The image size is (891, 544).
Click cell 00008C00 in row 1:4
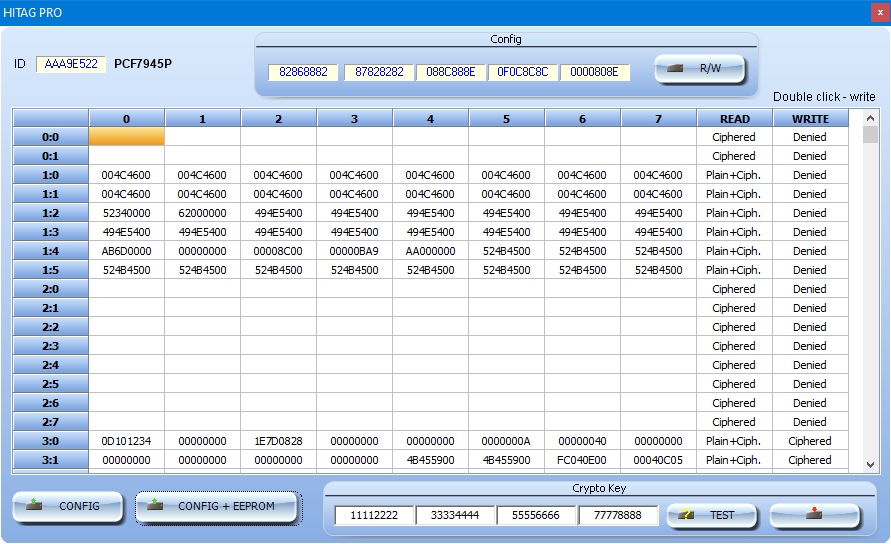[x=278, y=251]
